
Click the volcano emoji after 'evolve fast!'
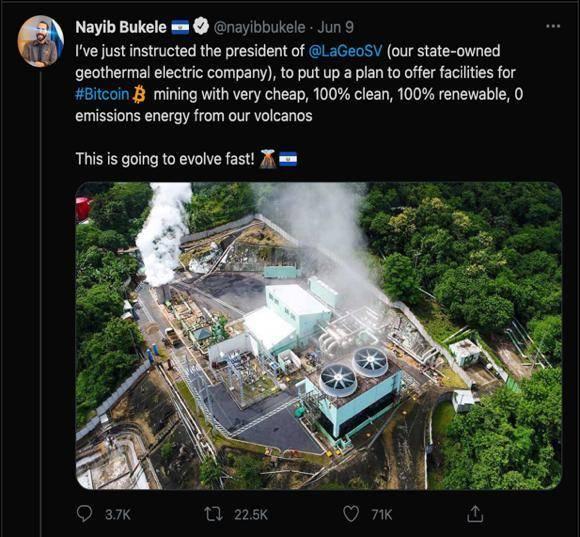point(267,159)
